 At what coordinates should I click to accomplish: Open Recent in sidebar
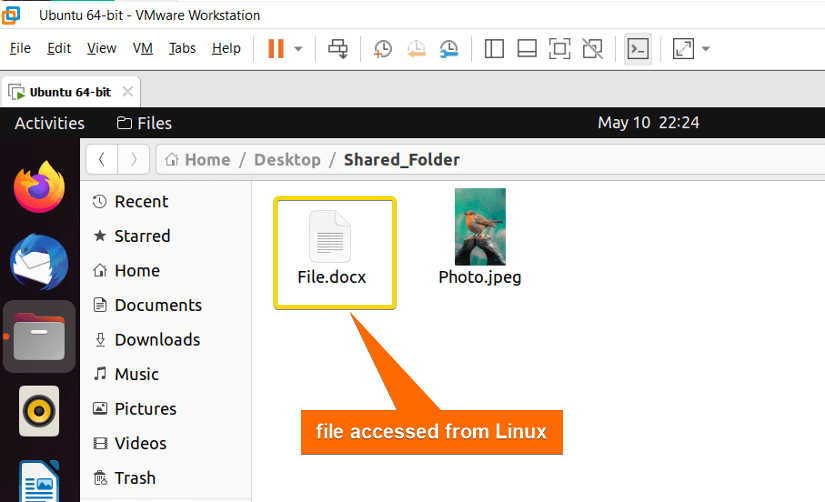(166, 202)
